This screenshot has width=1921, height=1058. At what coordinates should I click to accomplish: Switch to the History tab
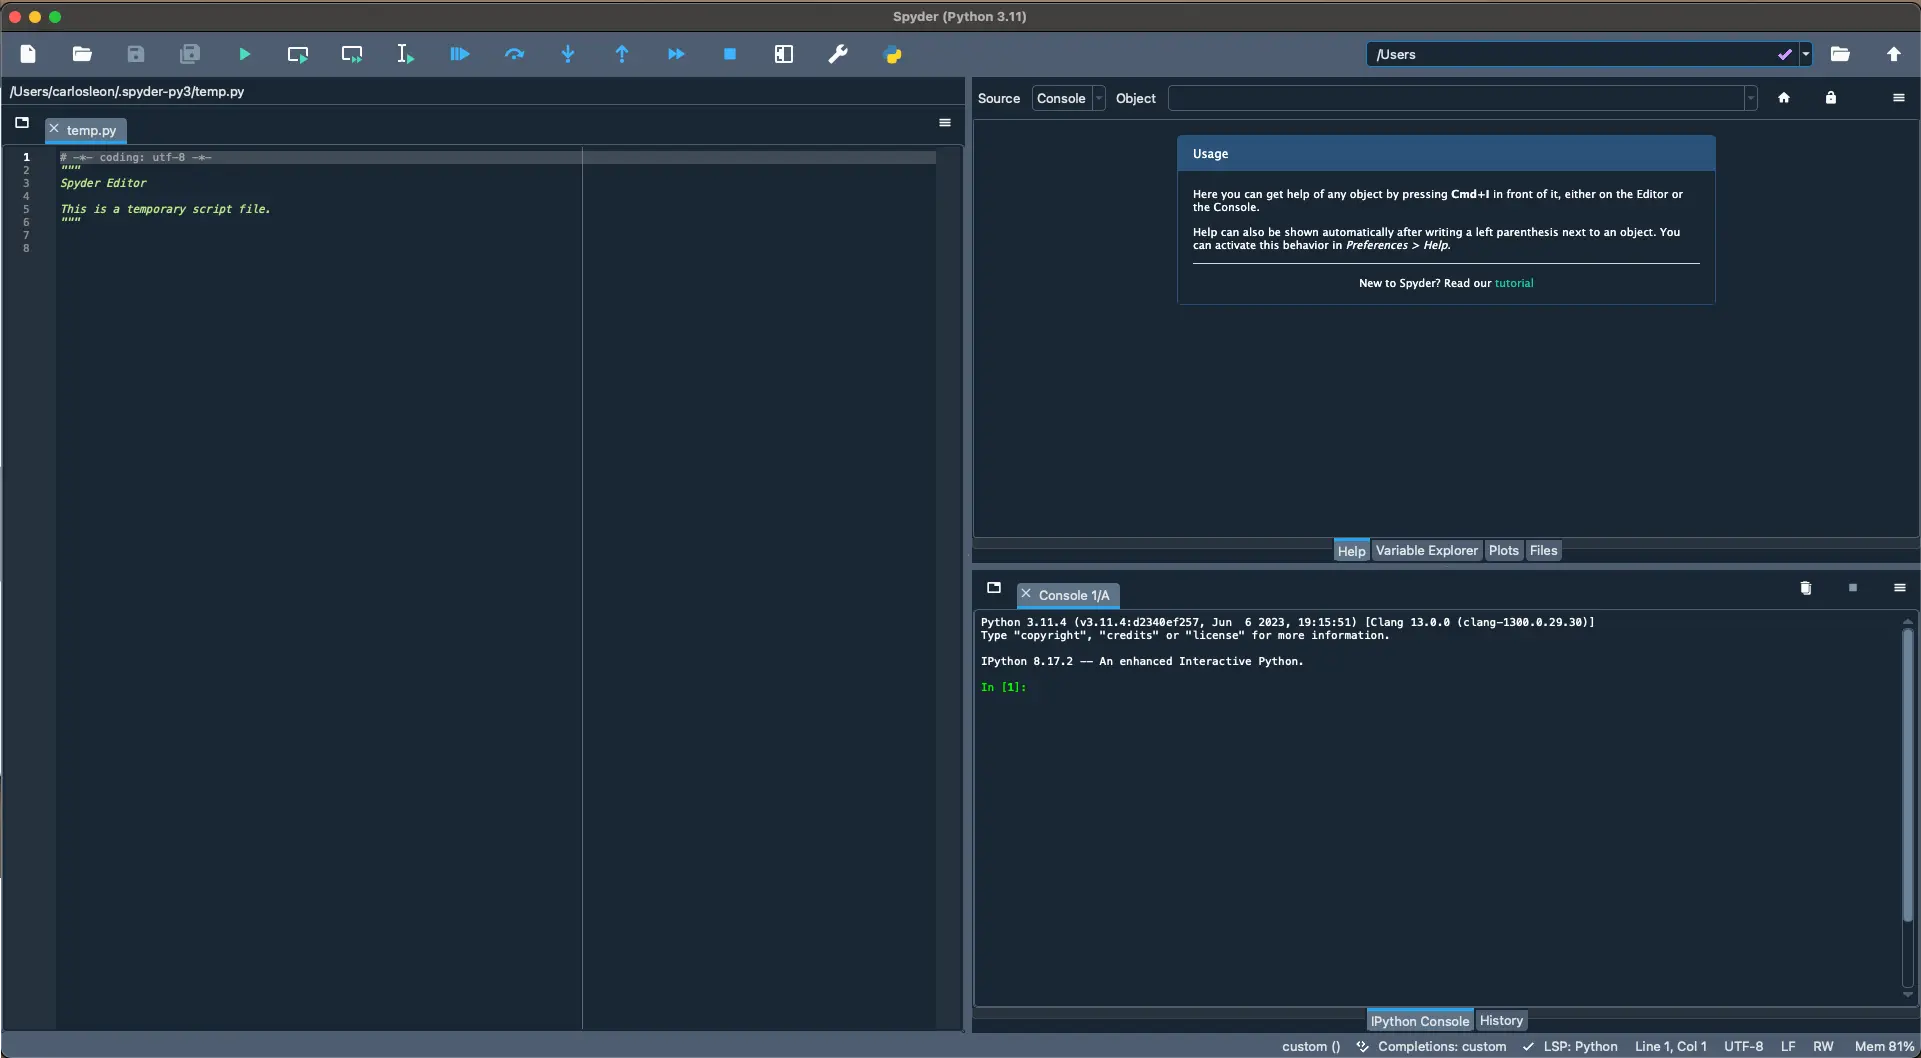pyautogui.click(x=1501, y=1021)
